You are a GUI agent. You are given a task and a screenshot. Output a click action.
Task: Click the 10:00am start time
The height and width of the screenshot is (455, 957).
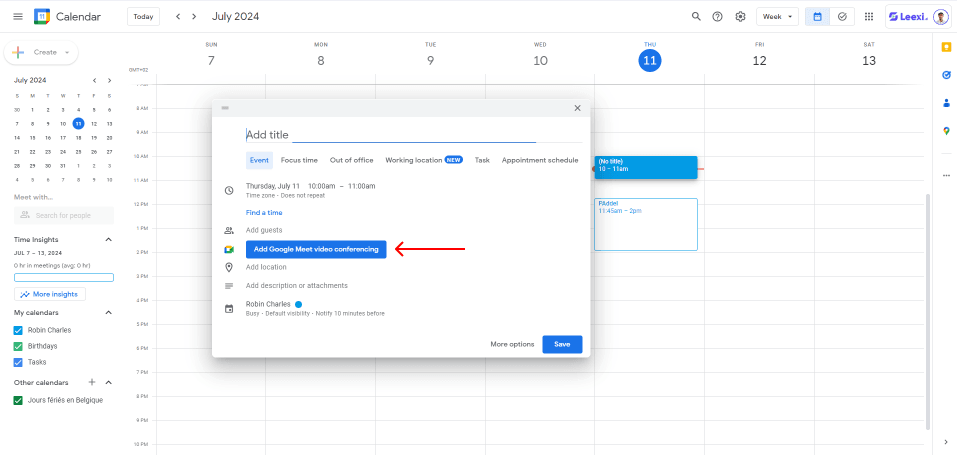322,186
